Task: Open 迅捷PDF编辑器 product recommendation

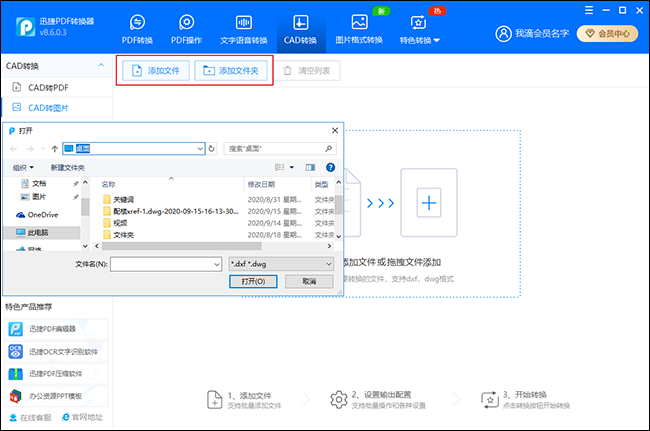Action: [x=57, y=329]
